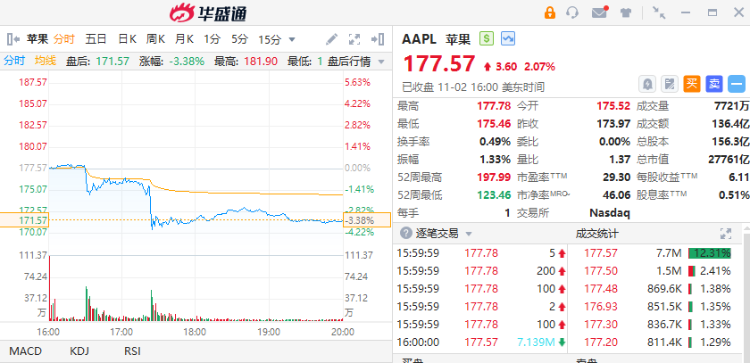Open the mail messages icon
The width and height of the screenshot is (750, 363).
(x=600, y=12)
